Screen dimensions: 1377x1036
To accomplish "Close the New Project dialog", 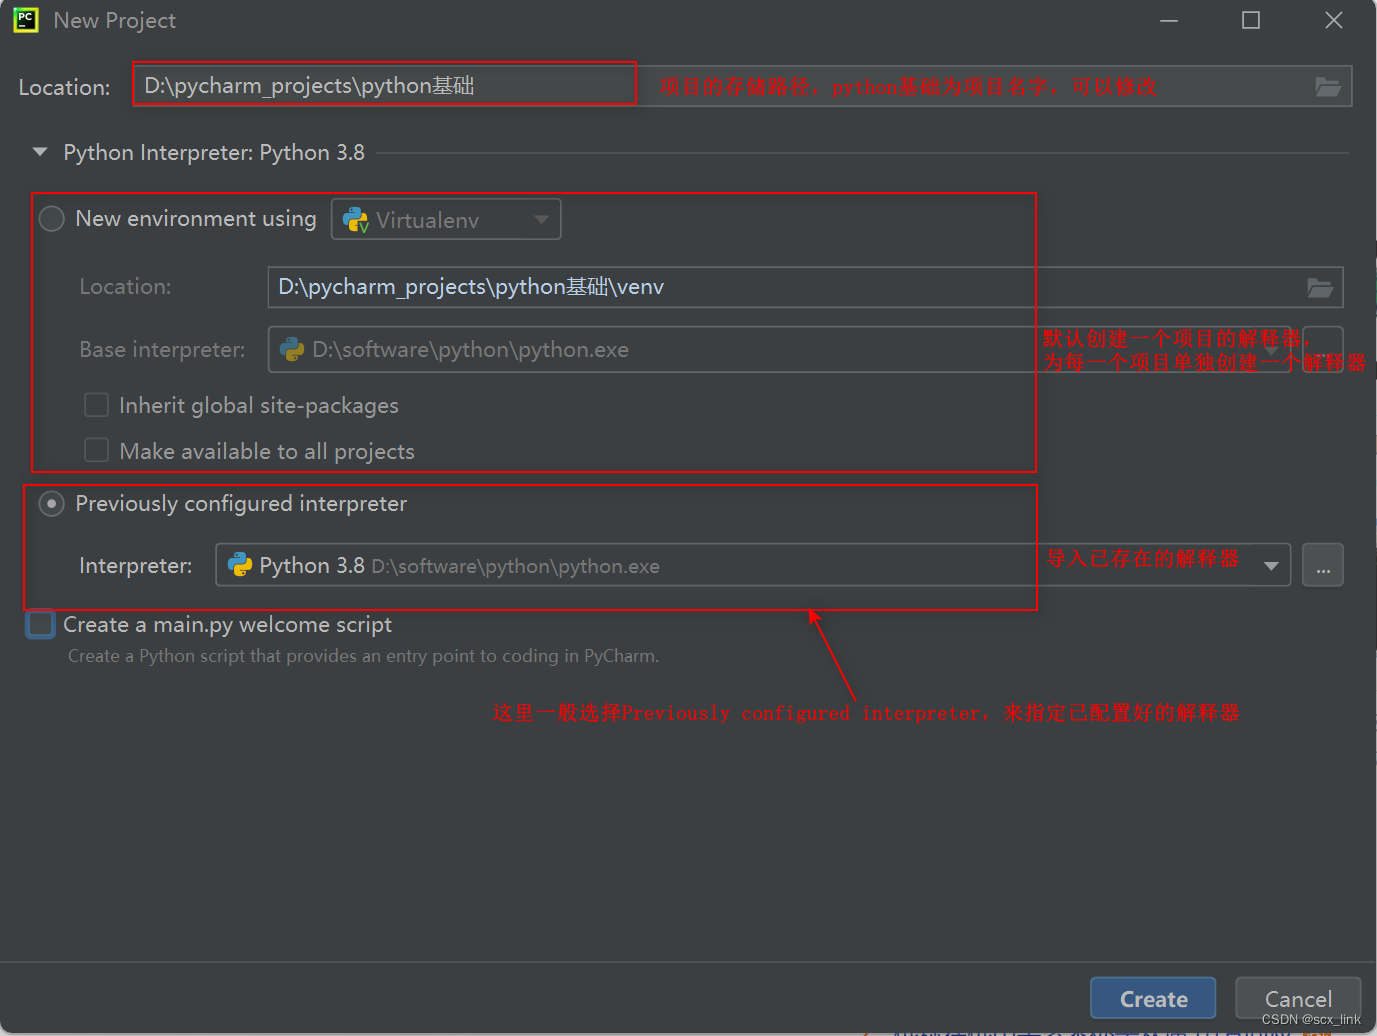I will click(1334, 21).
